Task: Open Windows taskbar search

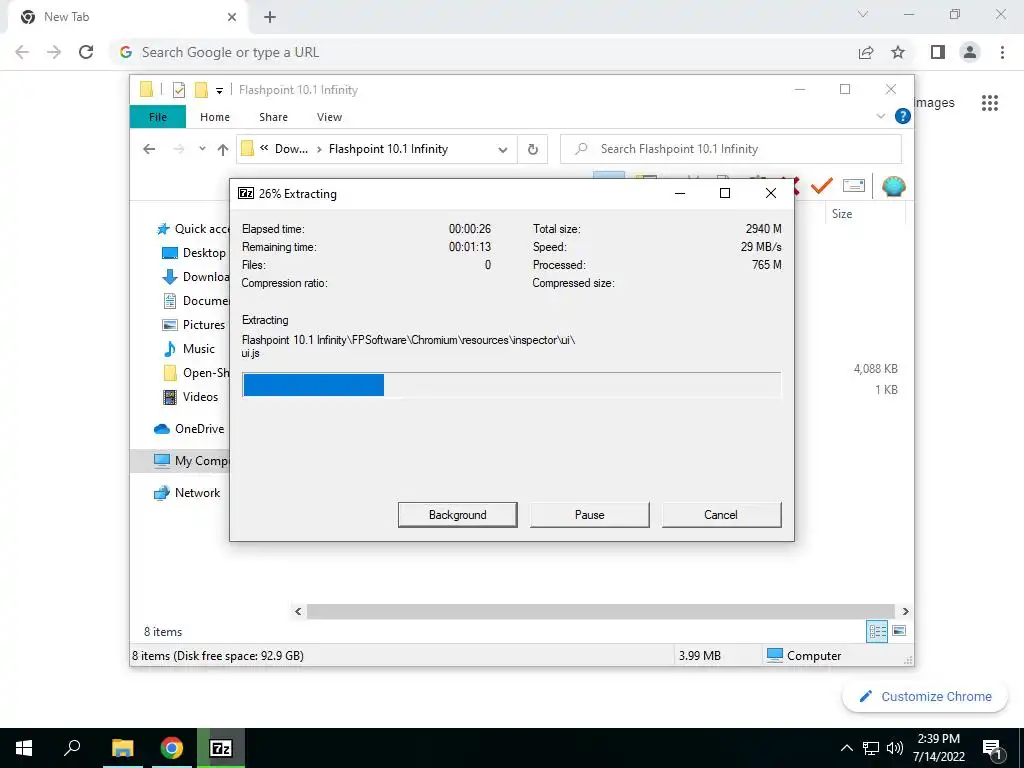Action: coord(72,748)
